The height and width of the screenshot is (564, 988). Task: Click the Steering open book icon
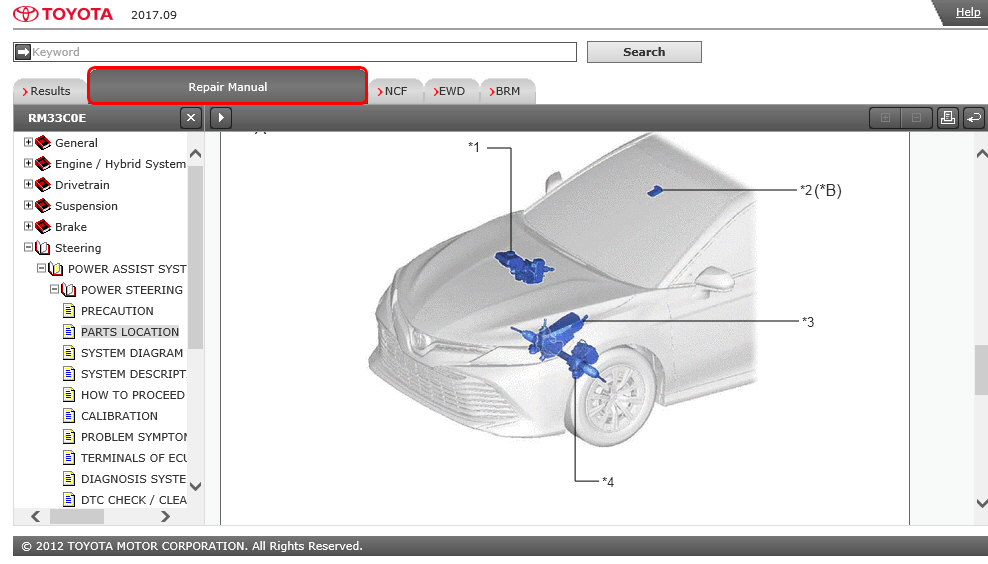tap(43, 248)
